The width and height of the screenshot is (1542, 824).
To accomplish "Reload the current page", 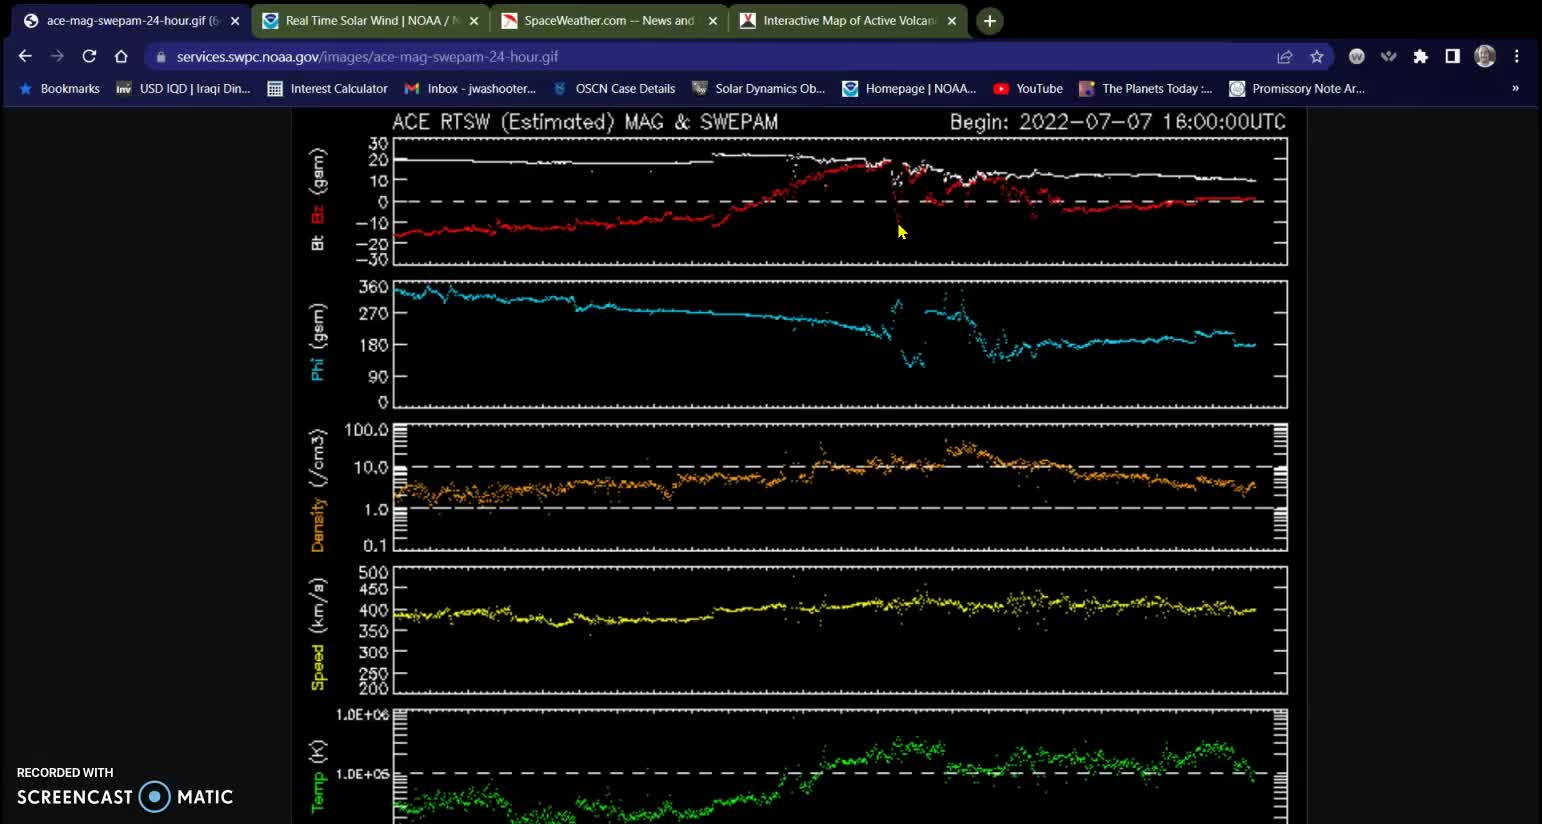I will [89, 57].
